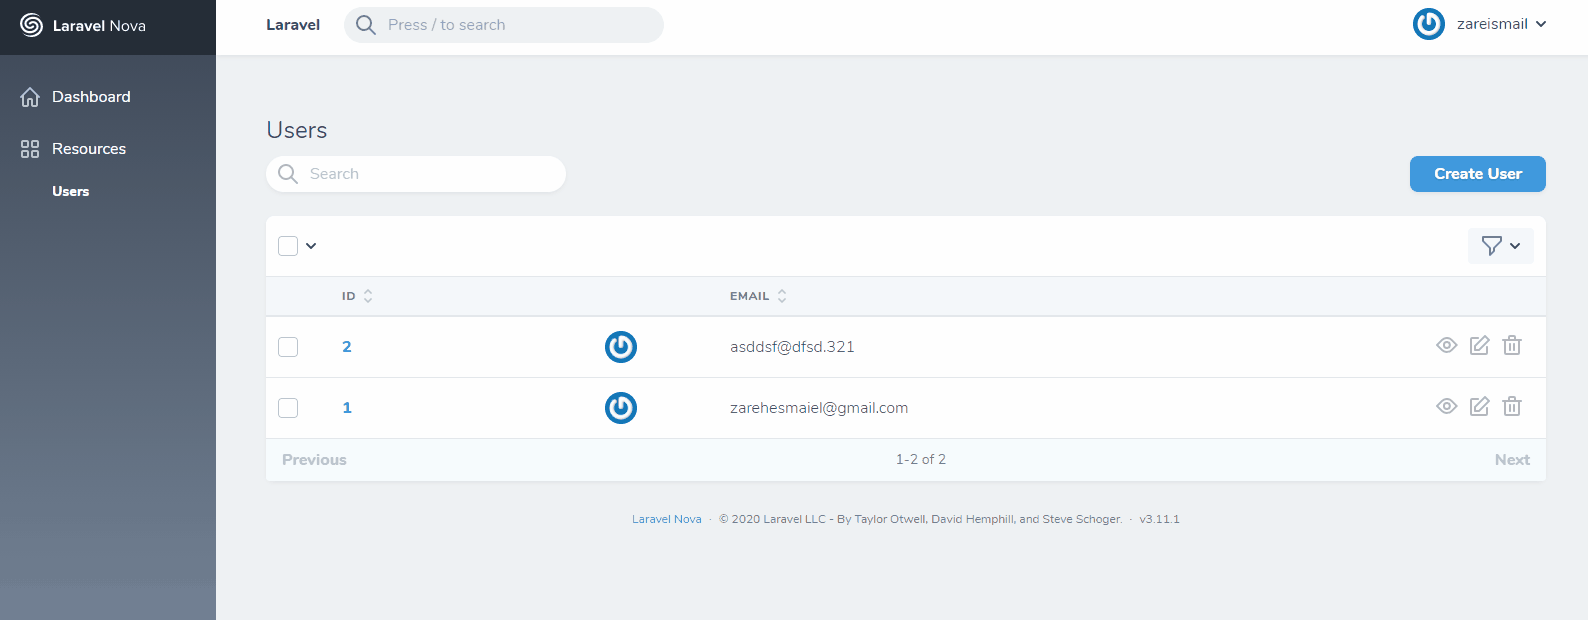1588x620 pixels.
Task: Open user ID 2 link
Action: 347,347
